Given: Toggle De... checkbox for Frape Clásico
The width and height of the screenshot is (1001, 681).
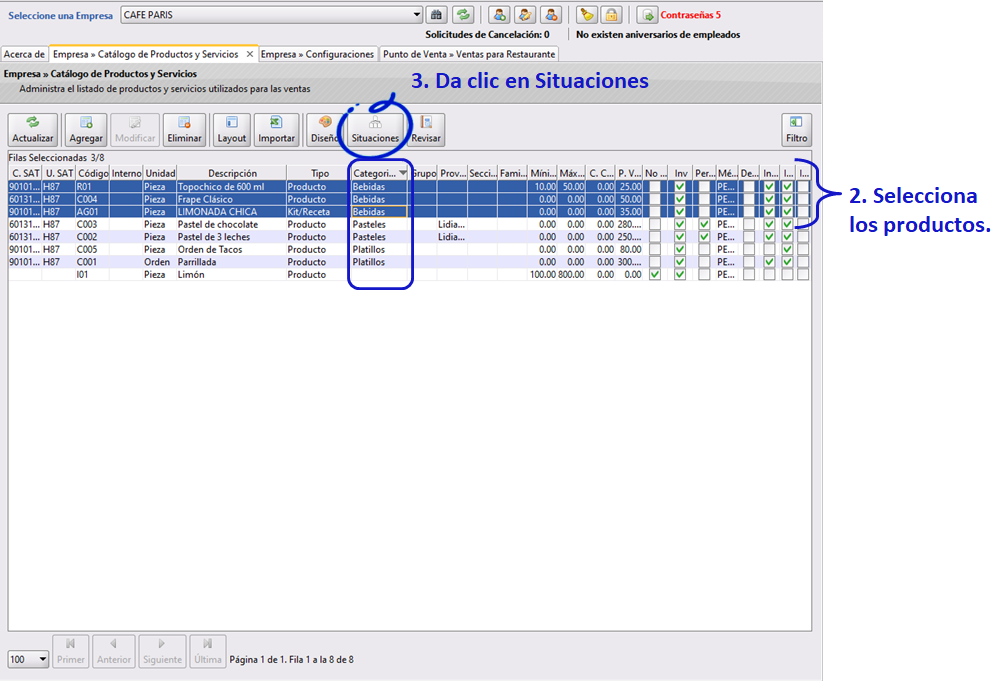Looking at the screenshot, I should [749, 200].
